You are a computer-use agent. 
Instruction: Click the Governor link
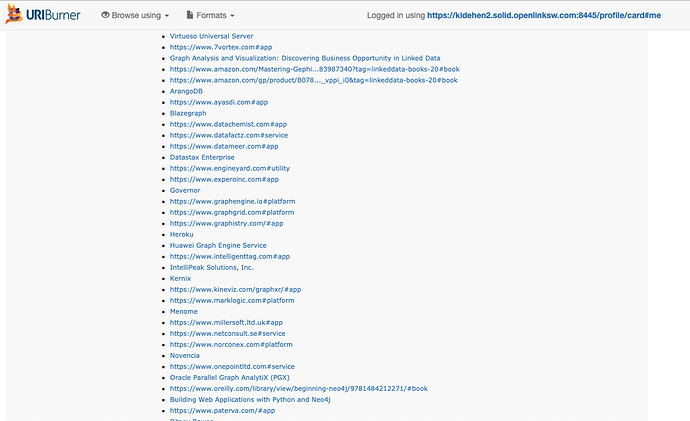(x=185, y=190)
